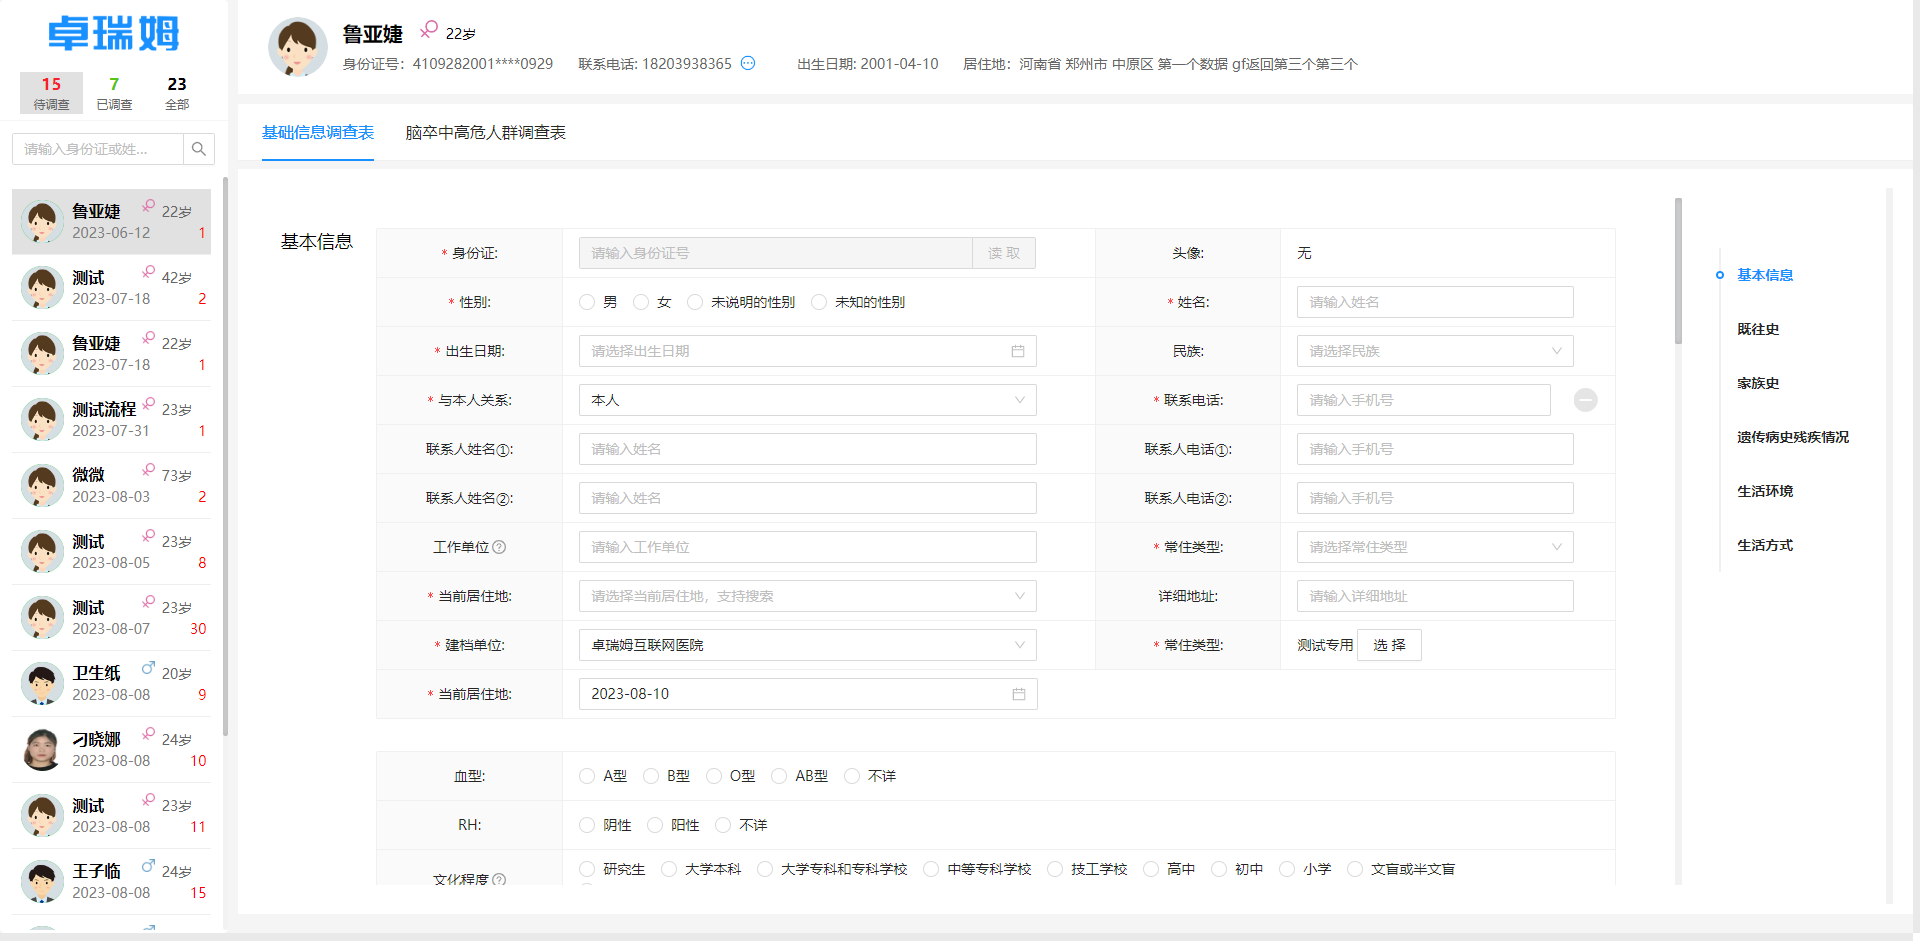Select 未说明的性别 radio option

[x=695, y=302]
